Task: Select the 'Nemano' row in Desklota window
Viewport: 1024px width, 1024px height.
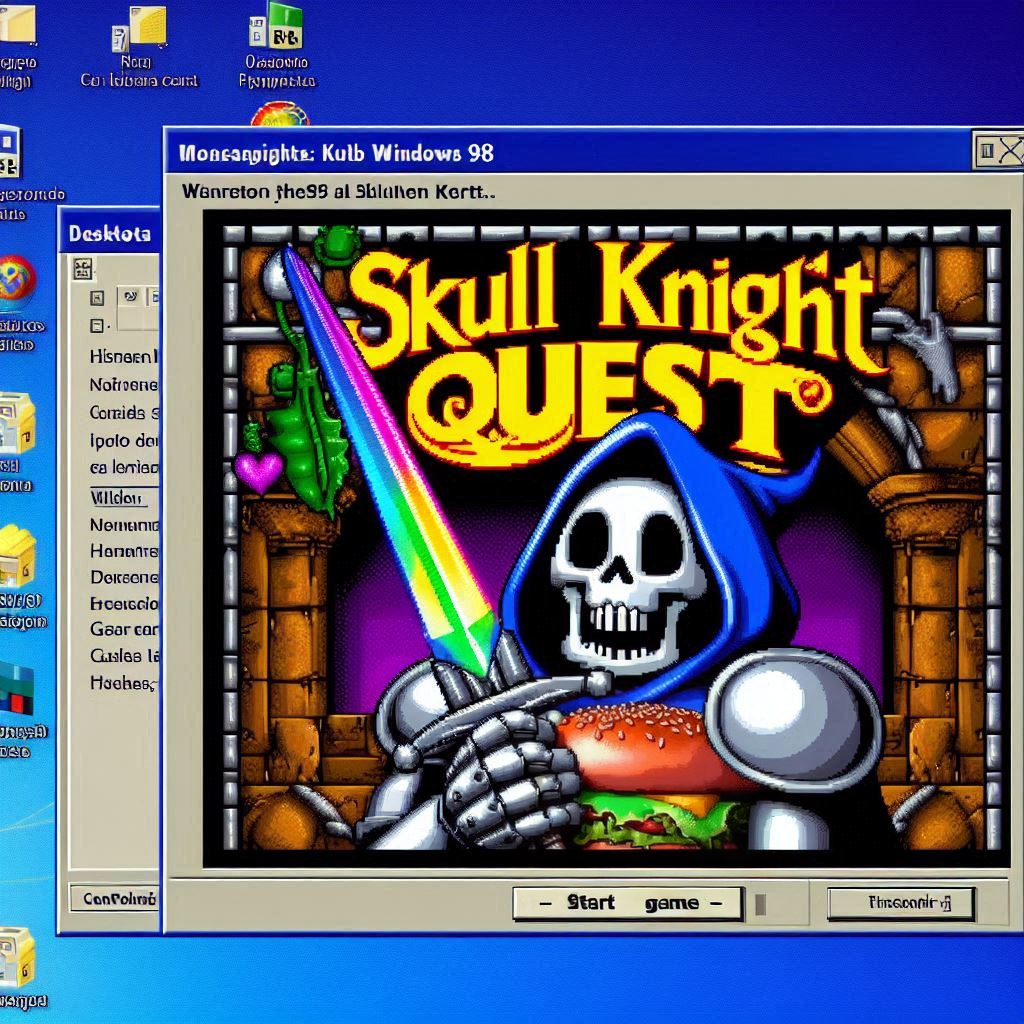Action: click(x=123, y=525)
